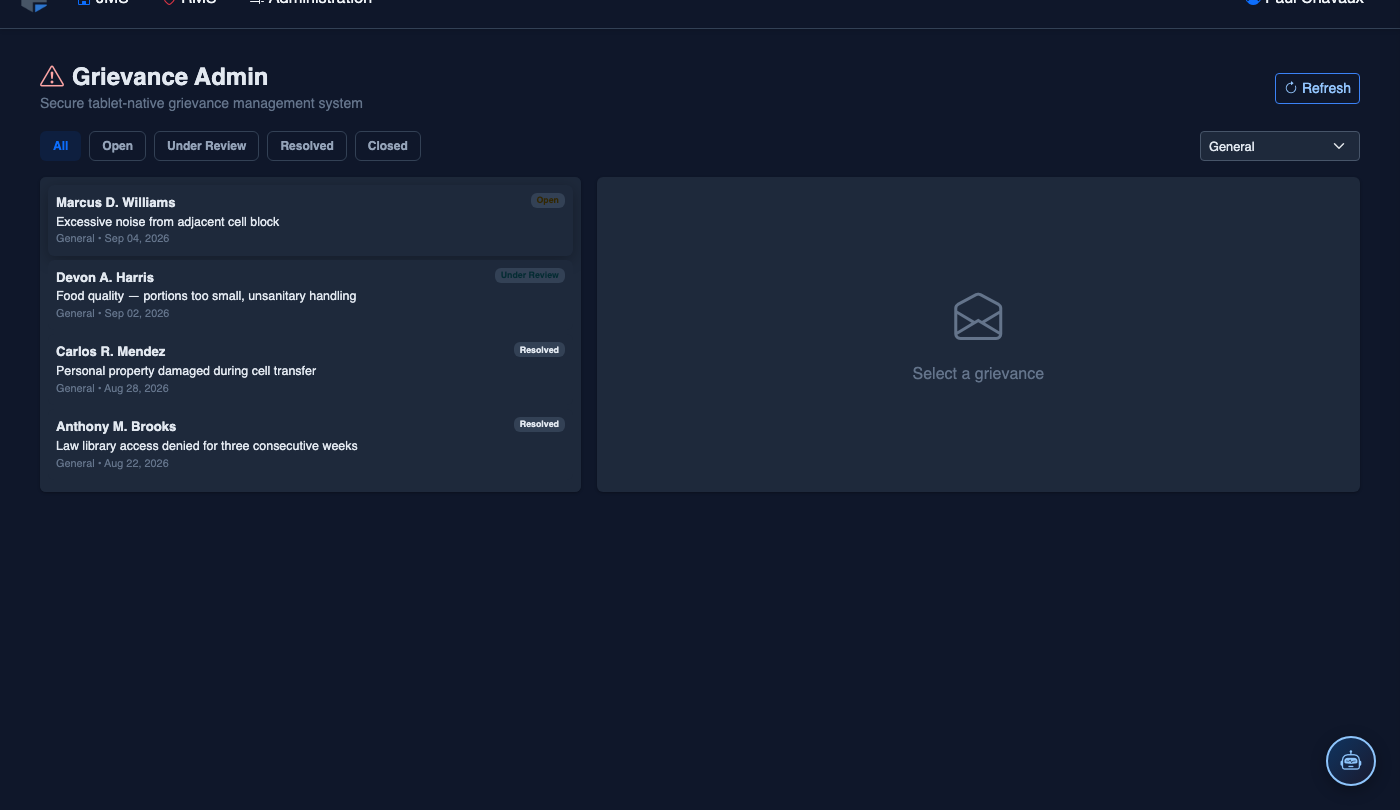Screen dimensions: 1400x810
Task: Click "Personal property damaged during cell transfer"
Action: pyautogui.click(x=186, y=371)
